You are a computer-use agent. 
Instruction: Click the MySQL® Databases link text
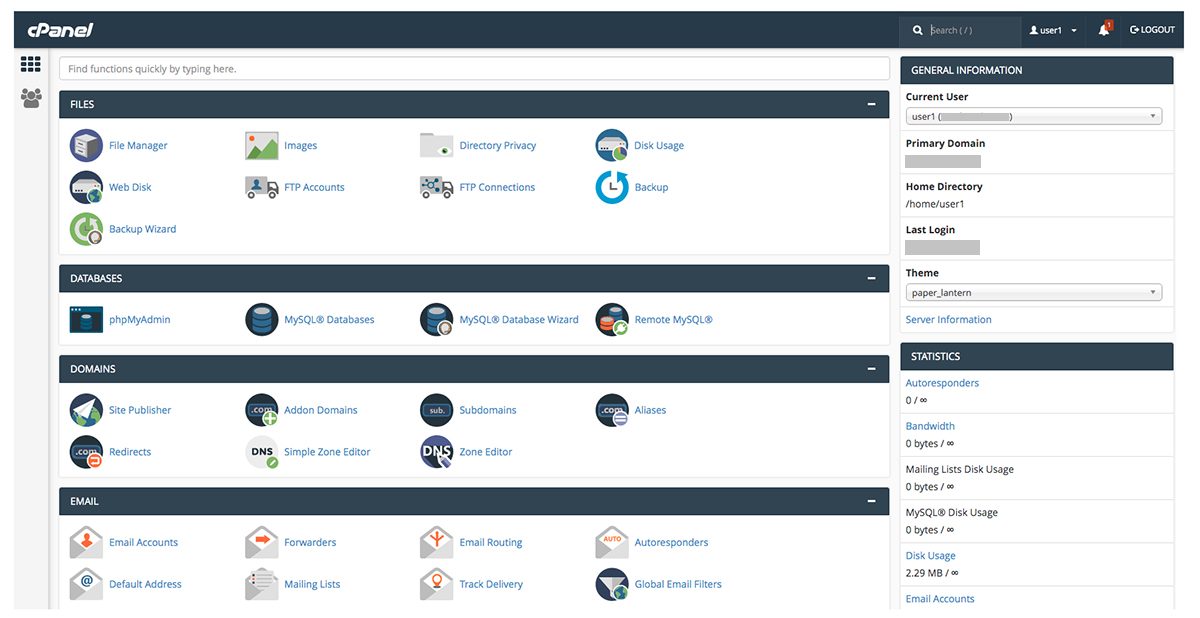pos(329,320)
